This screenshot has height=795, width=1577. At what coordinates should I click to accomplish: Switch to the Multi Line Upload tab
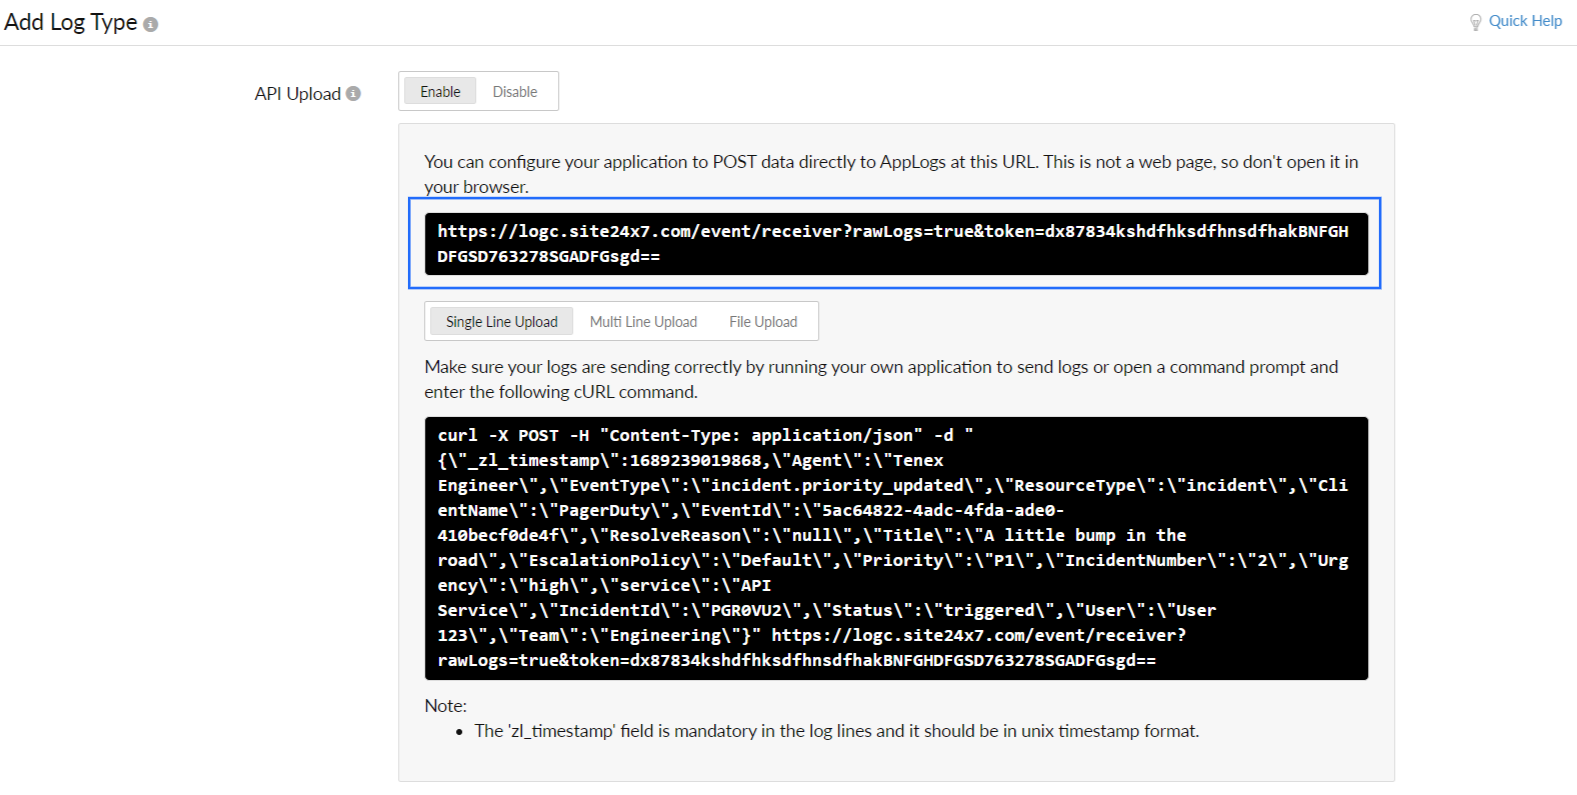coord(643,322)
